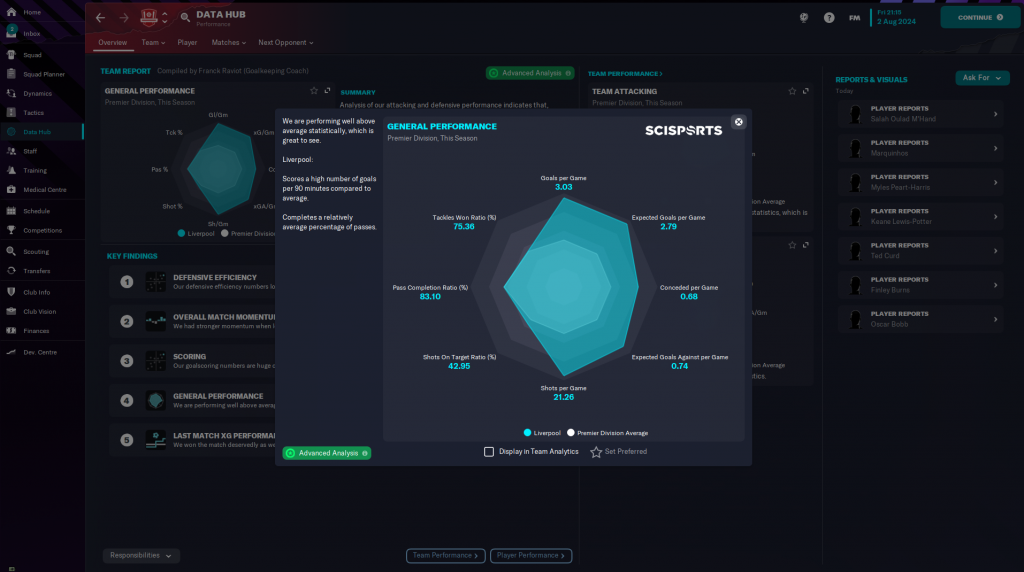
Task: Click the search magnifier icon
Action: click(186, 18)
